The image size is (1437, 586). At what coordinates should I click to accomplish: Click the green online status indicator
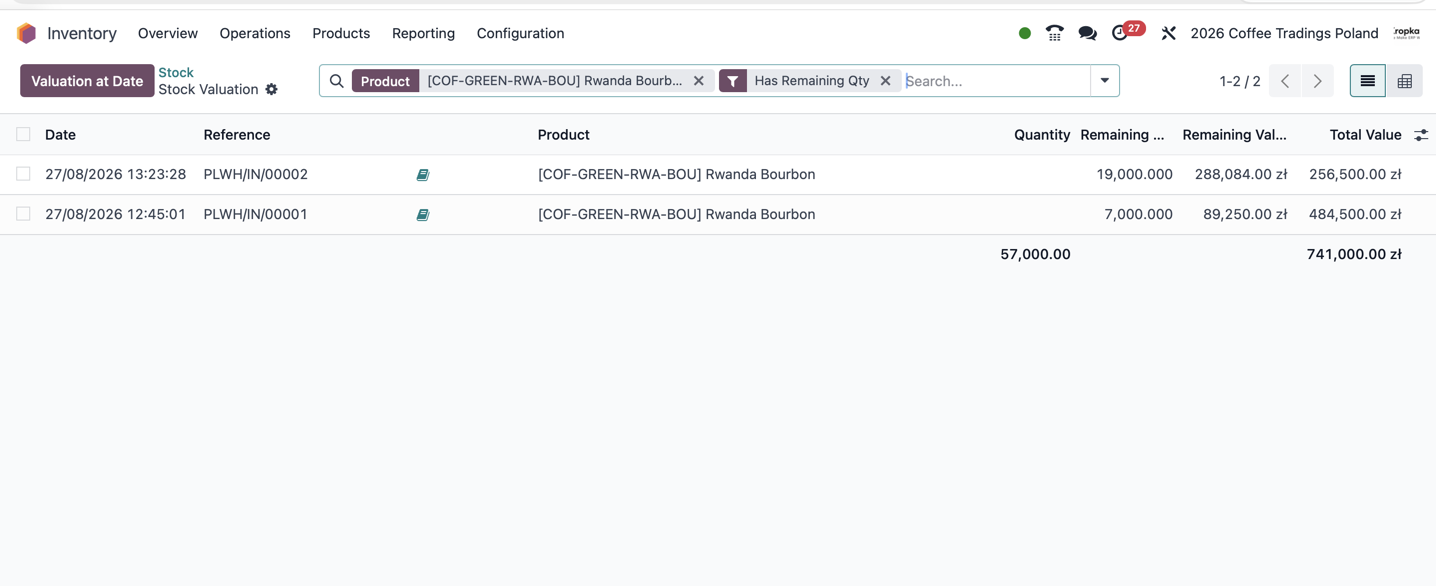1025,33
